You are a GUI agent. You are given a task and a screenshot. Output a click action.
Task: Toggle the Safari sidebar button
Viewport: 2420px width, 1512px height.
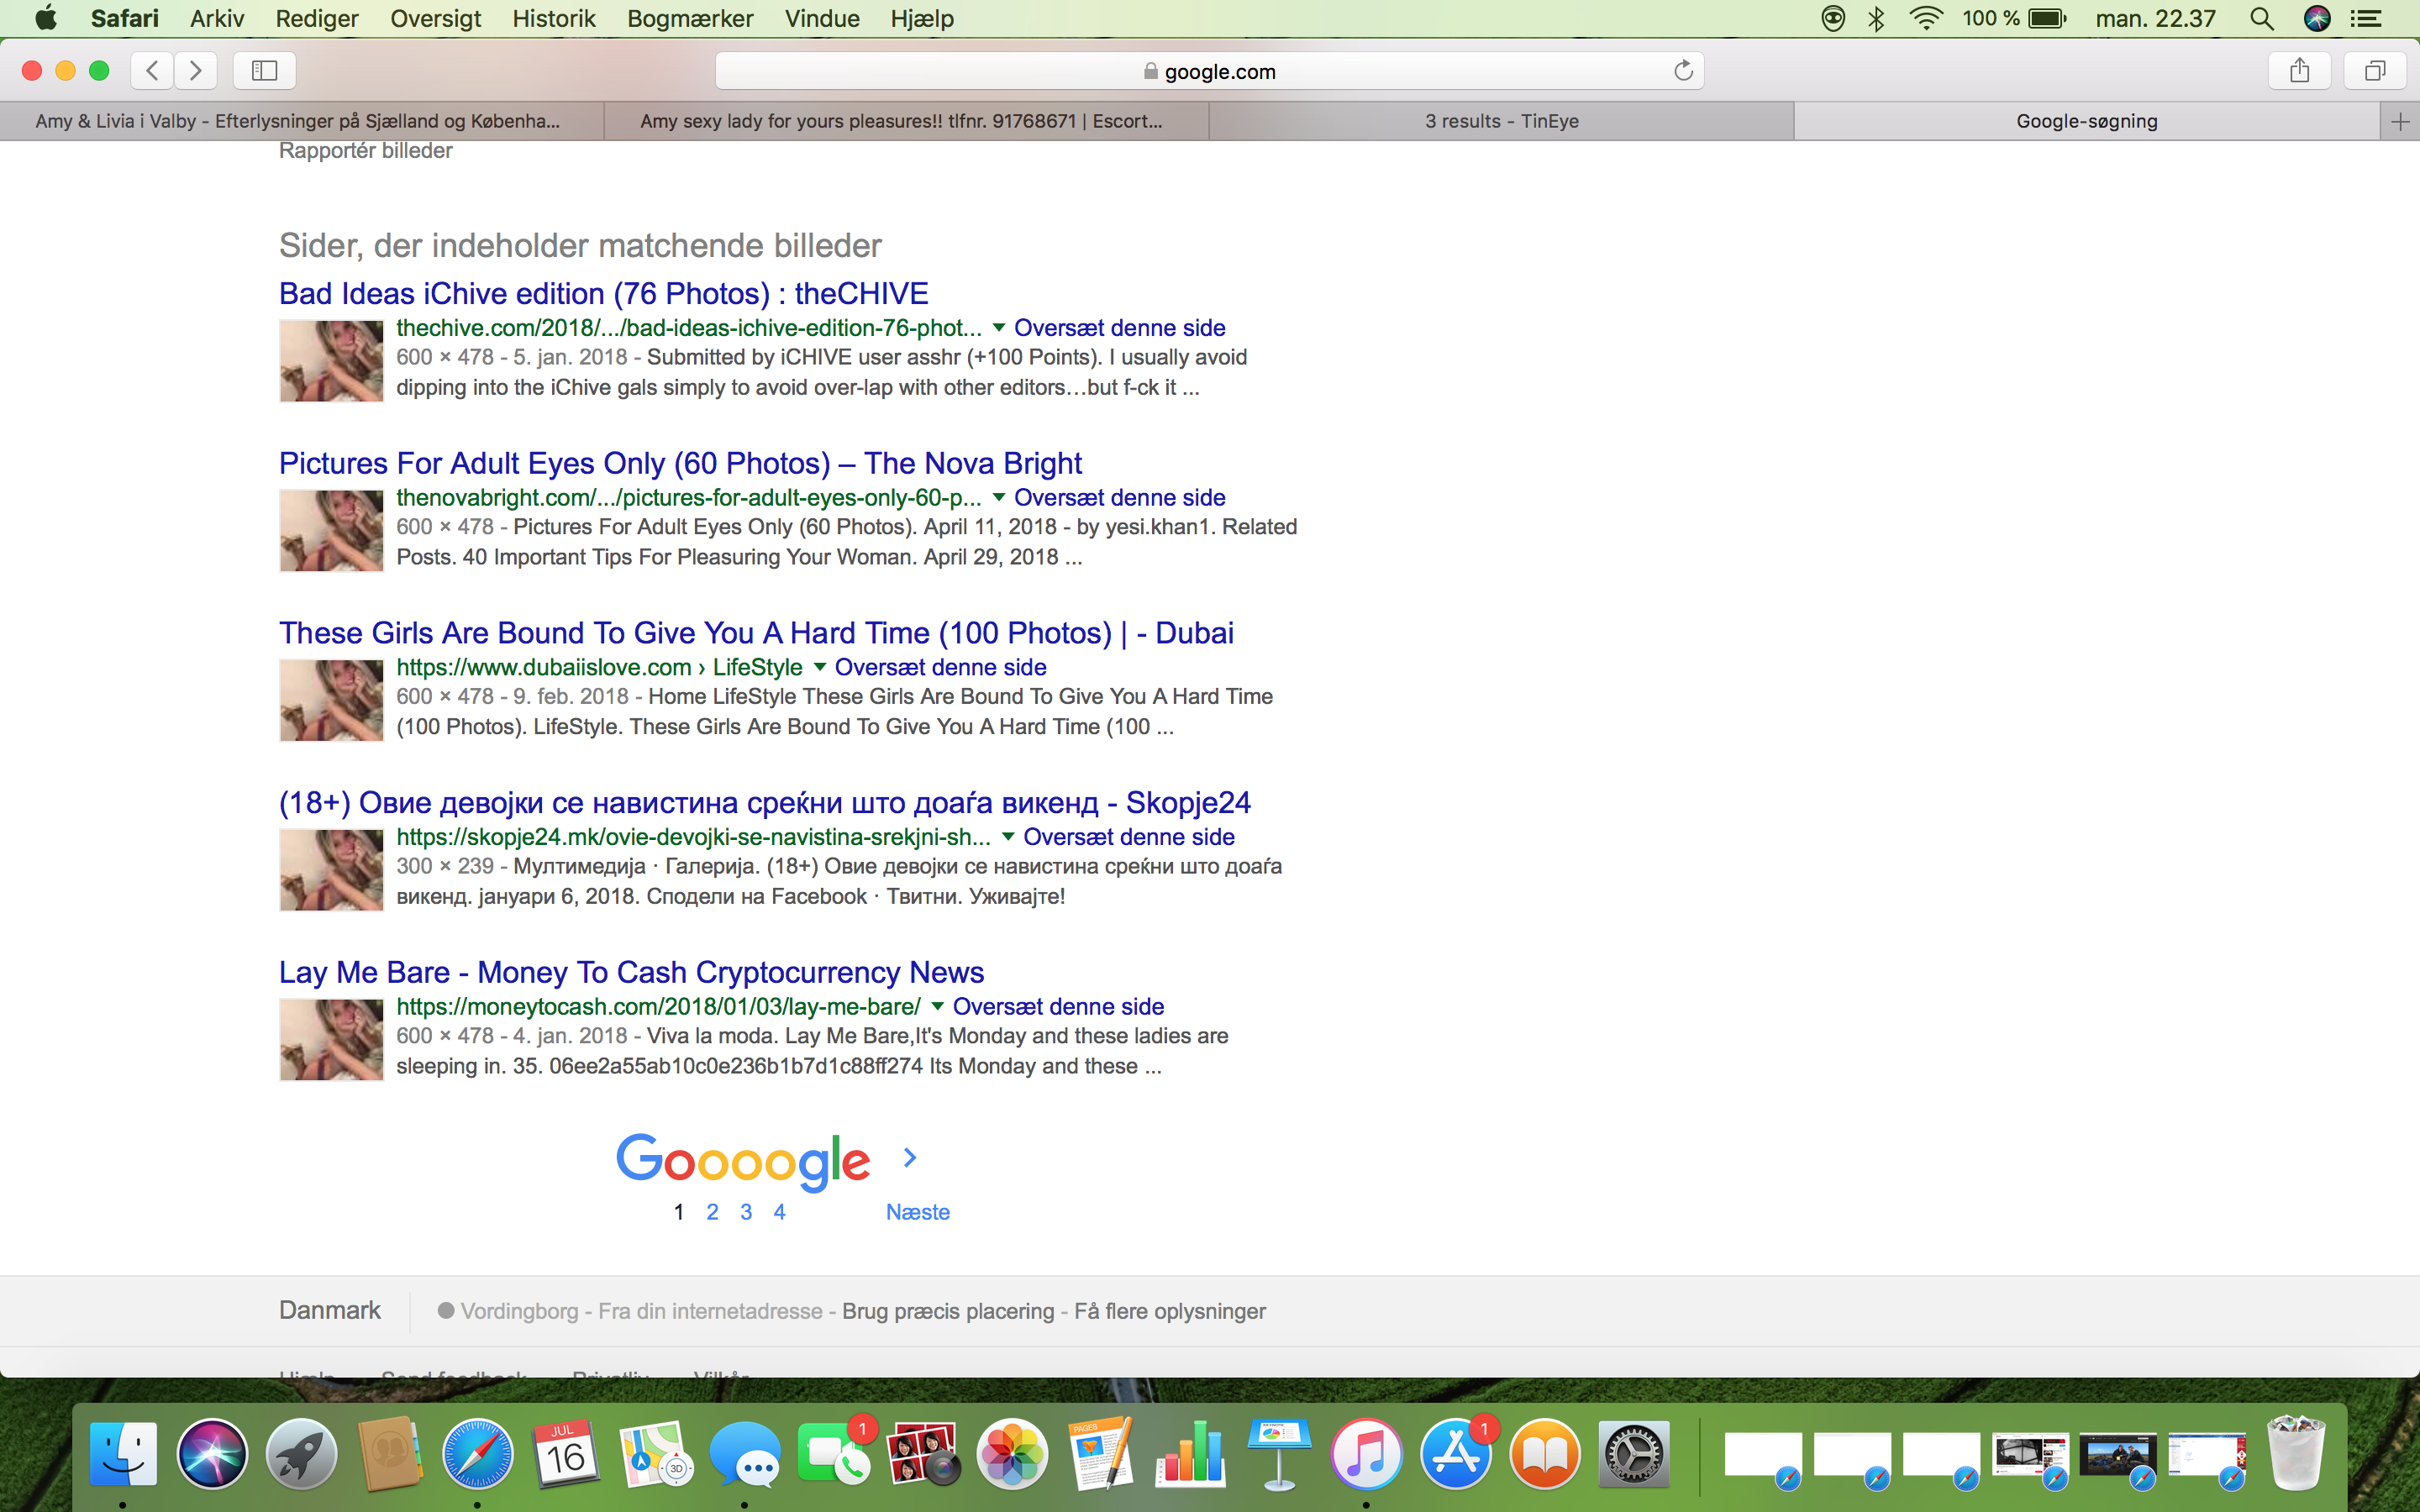click(264, 70)
